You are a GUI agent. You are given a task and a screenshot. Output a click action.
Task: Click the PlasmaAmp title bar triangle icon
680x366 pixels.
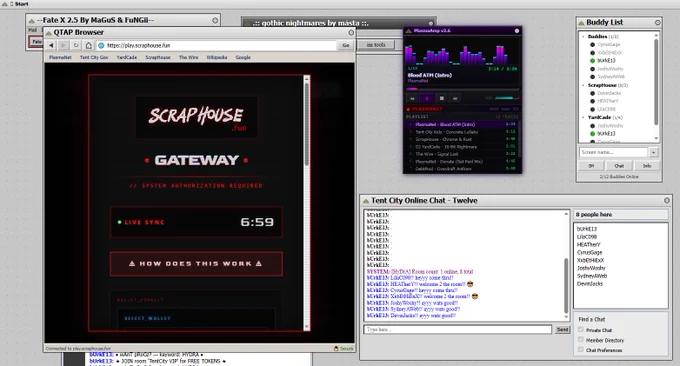pos(409,31)
